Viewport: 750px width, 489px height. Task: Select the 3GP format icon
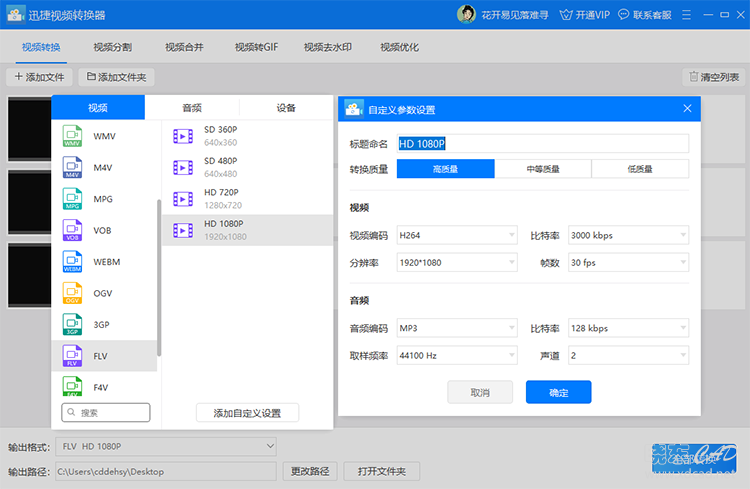coord(72,324)
